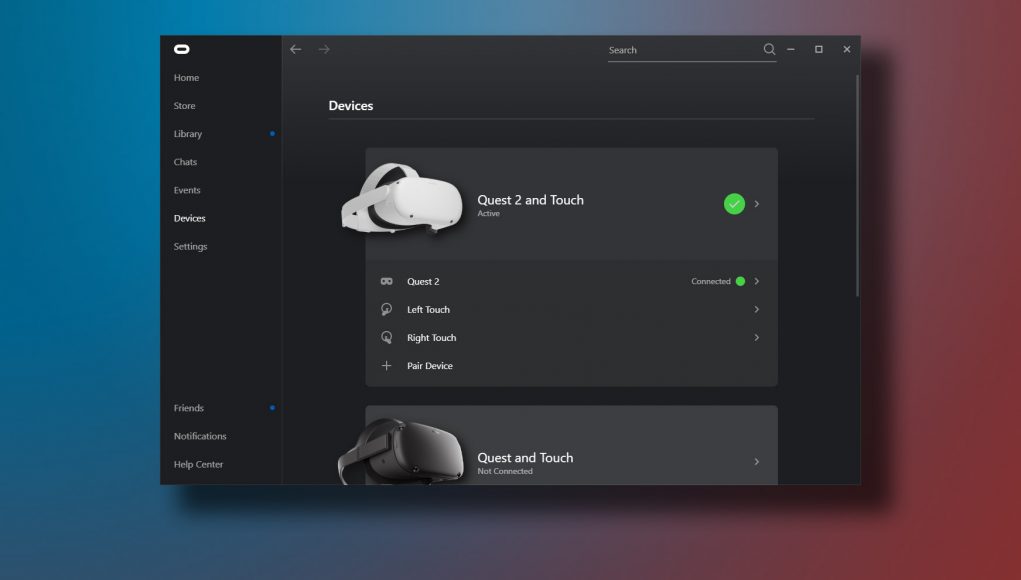Image resolution: width=1021 pixels, height=580 pixels.
Task: Expand the Quest 2 row chevron
Action: point(757,281)
